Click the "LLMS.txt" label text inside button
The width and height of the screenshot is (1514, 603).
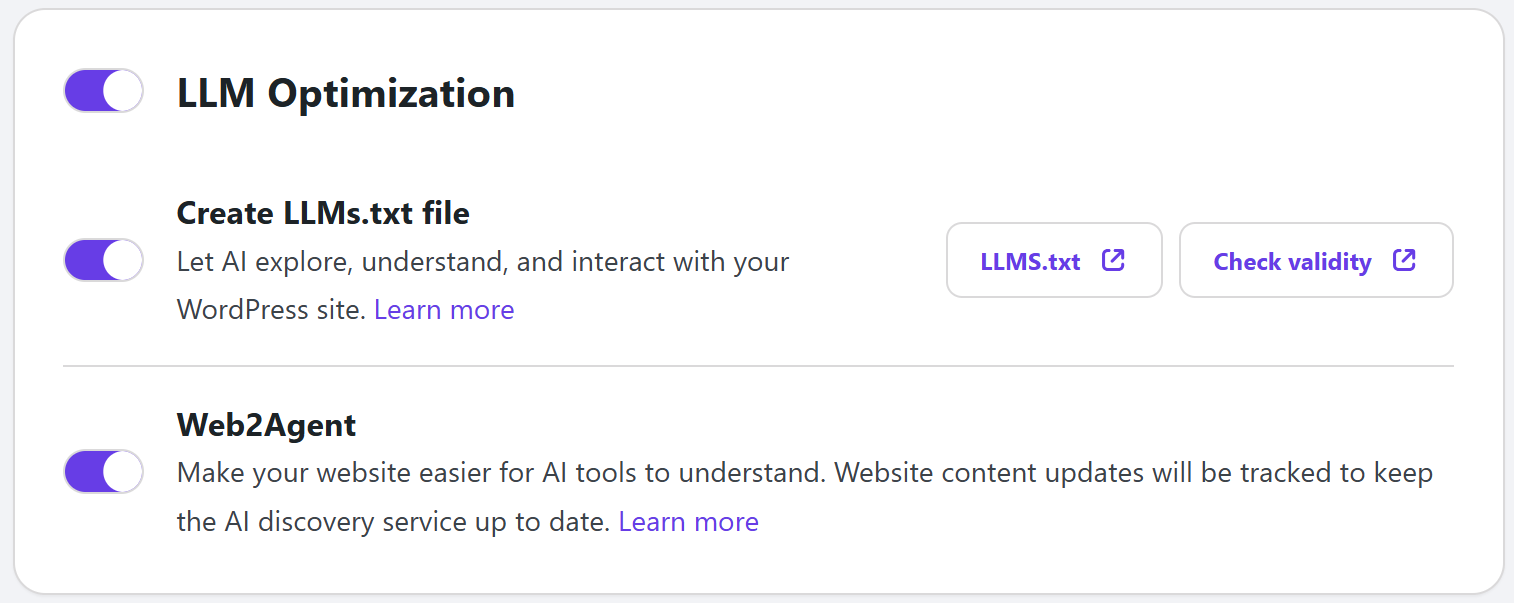click(1030, 262)
